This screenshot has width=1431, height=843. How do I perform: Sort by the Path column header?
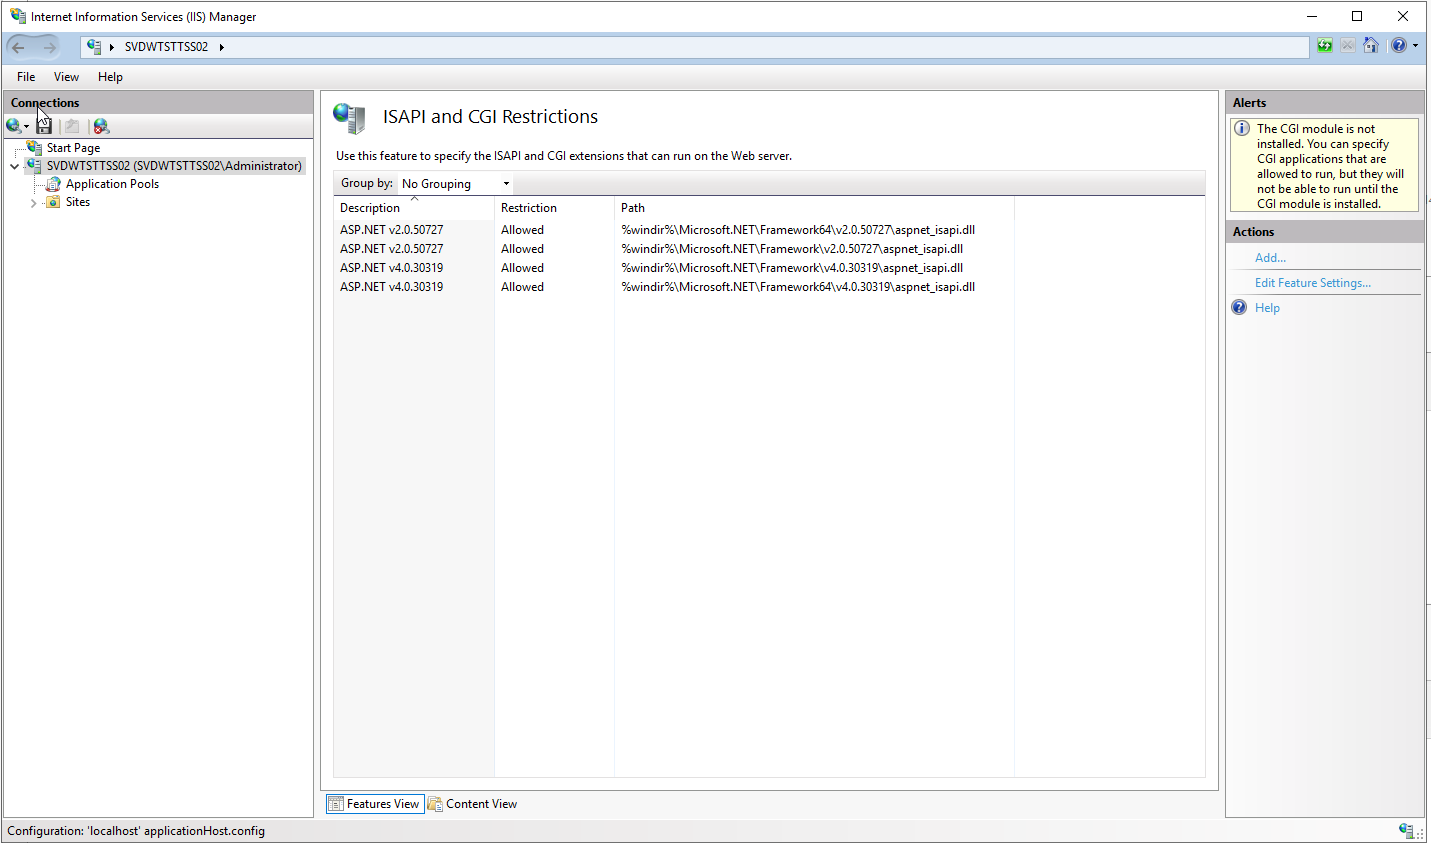(814, 208)
